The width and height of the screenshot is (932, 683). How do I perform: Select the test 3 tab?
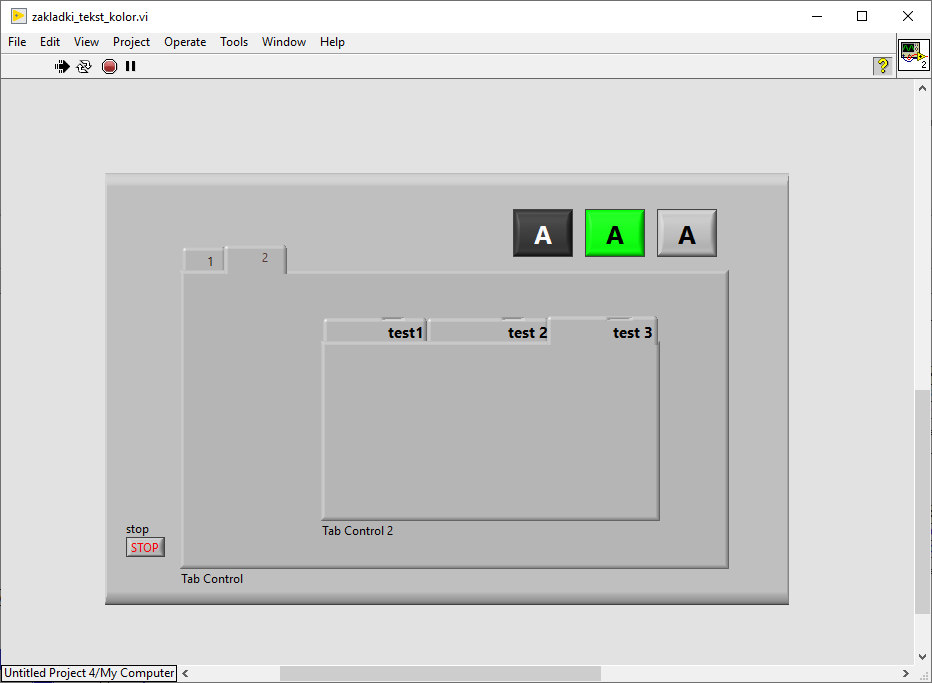(602, 331)
